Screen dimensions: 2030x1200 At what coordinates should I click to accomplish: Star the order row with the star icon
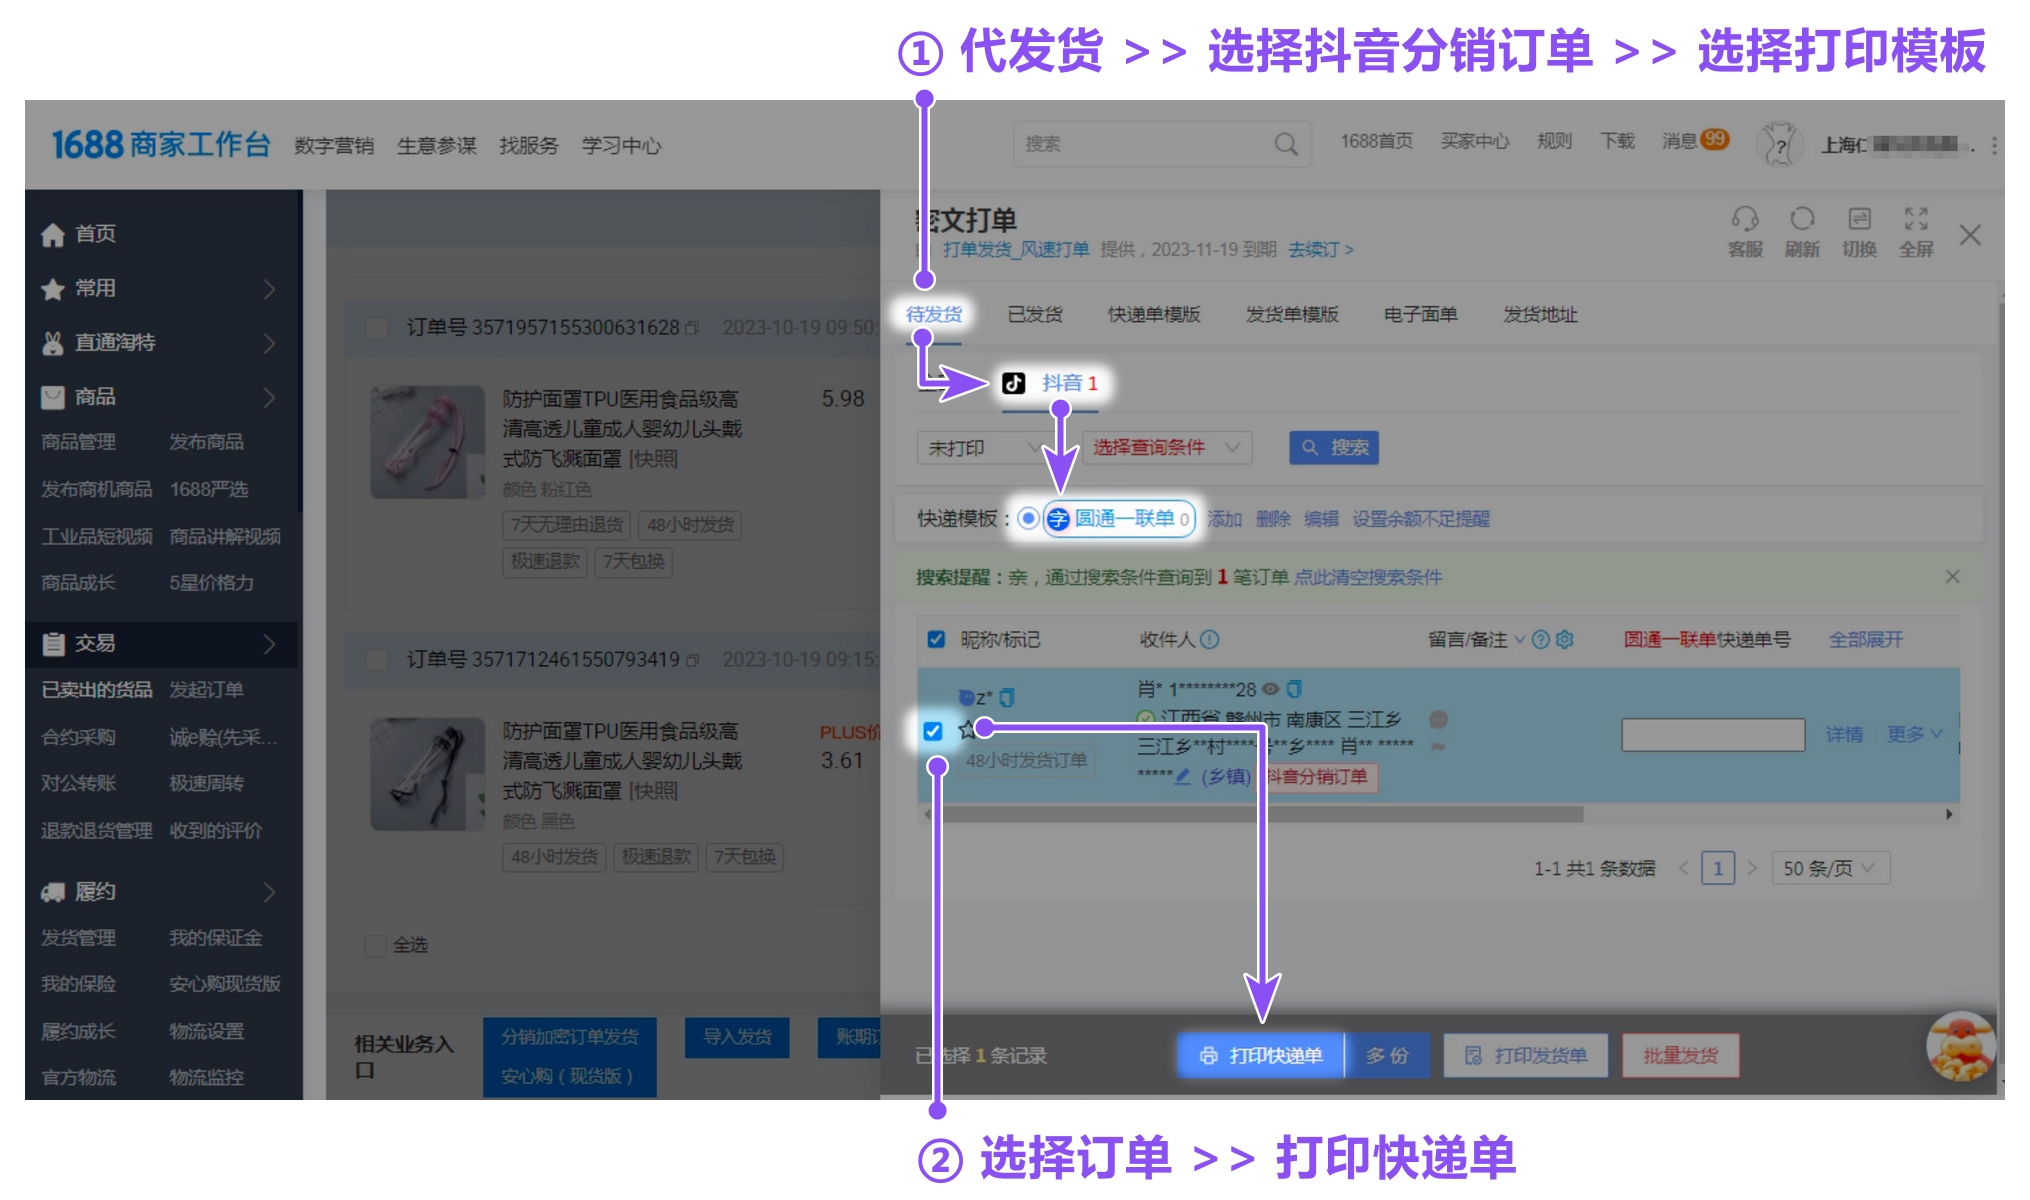967,730
